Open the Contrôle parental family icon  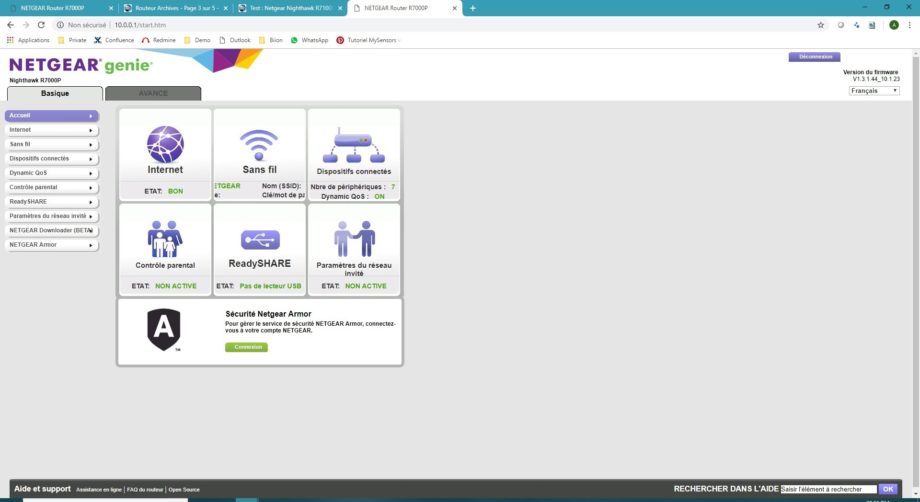click(x=165, y=239)
